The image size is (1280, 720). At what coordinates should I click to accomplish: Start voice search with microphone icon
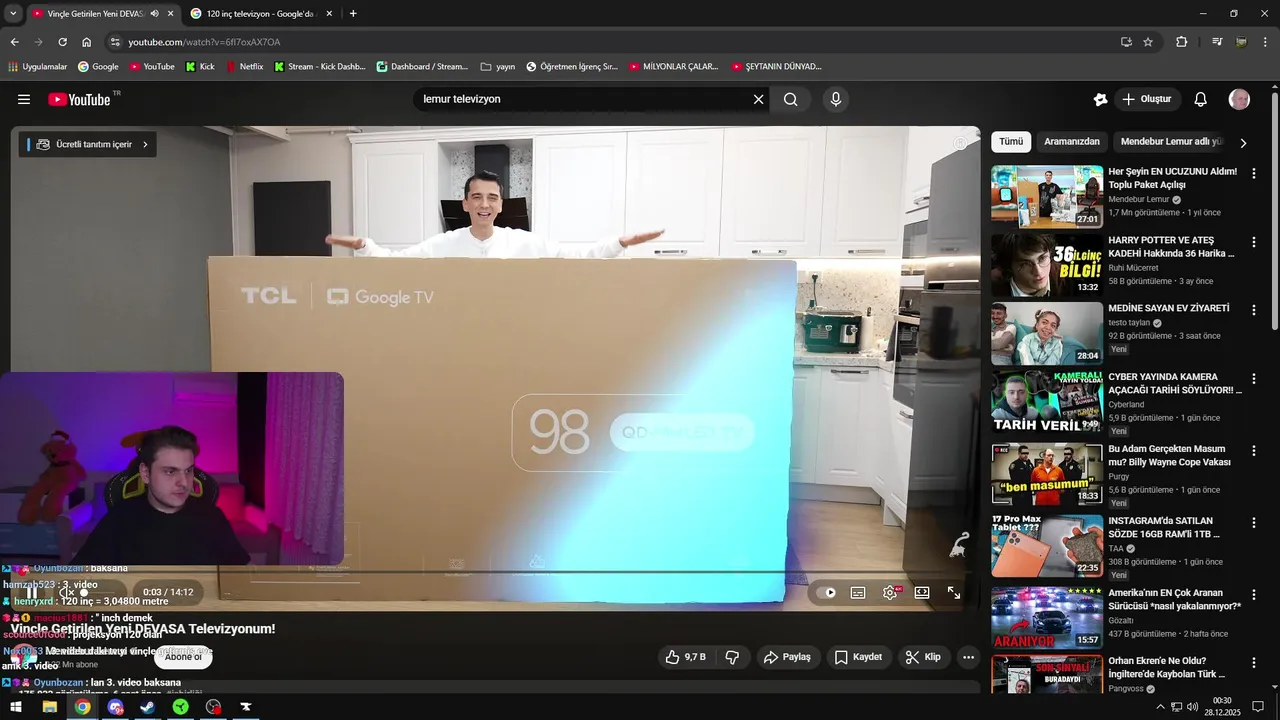[836, 99]
